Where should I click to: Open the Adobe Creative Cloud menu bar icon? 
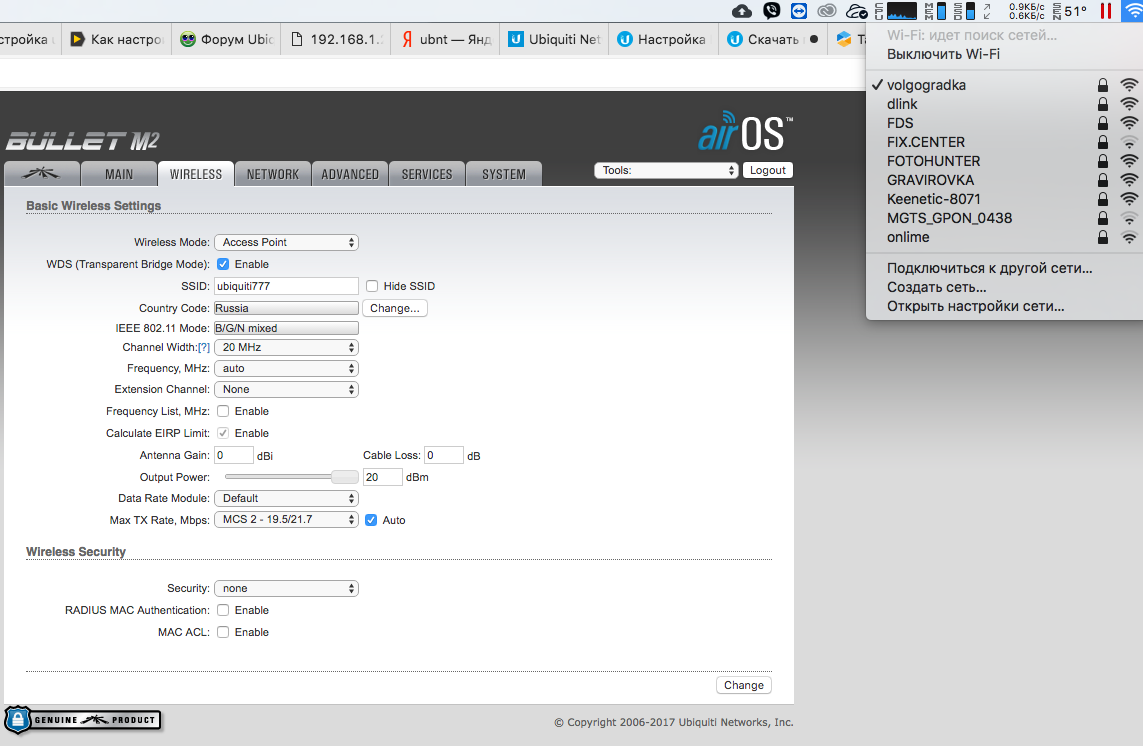[827, 11]
